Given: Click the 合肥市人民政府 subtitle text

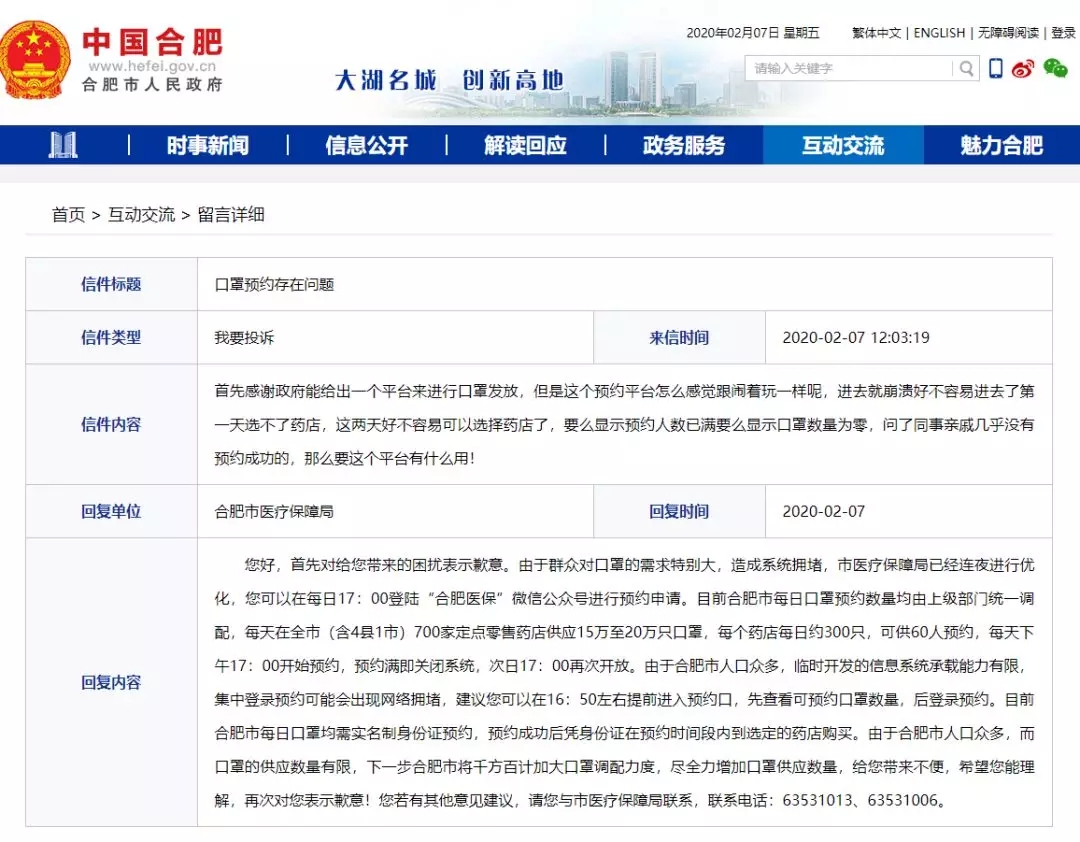Looking at the screenshot, I should 152,85.
